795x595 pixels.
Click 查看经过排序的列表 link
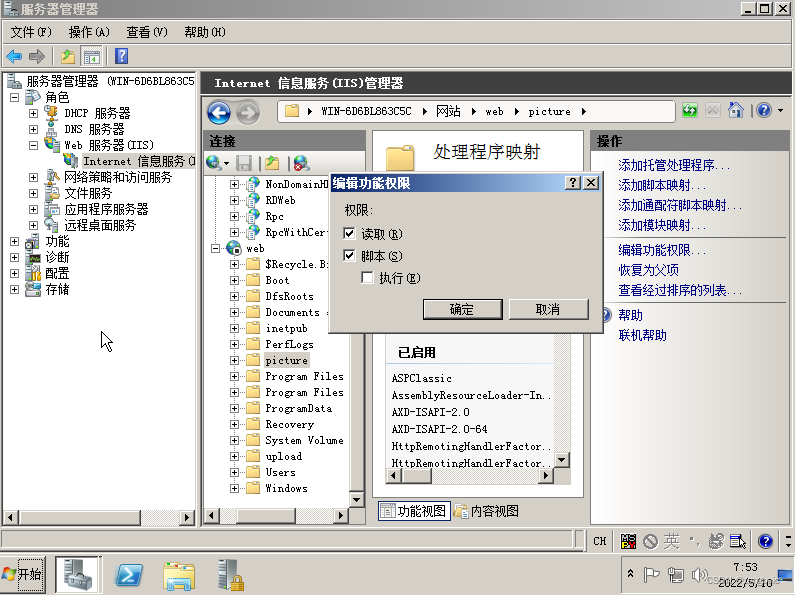click(x=679, y=290)
